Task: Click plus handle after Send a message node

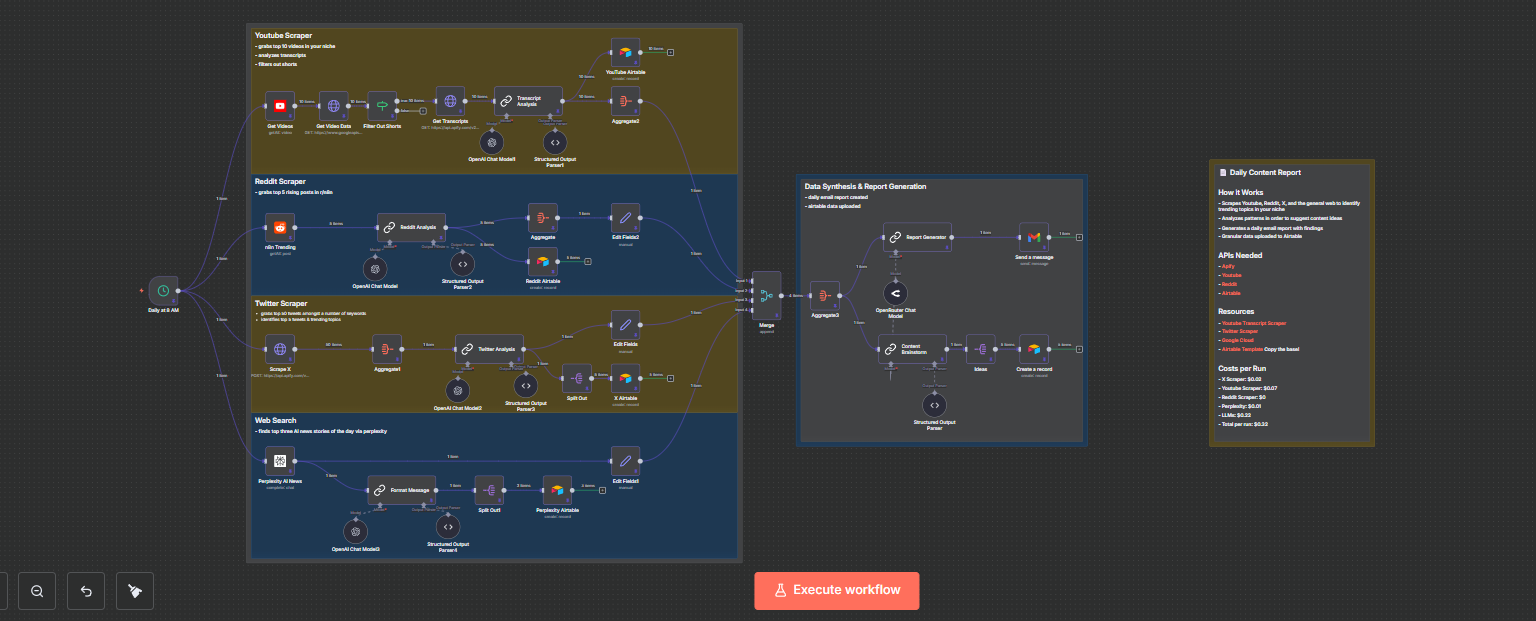Action: coord(1079,237)
